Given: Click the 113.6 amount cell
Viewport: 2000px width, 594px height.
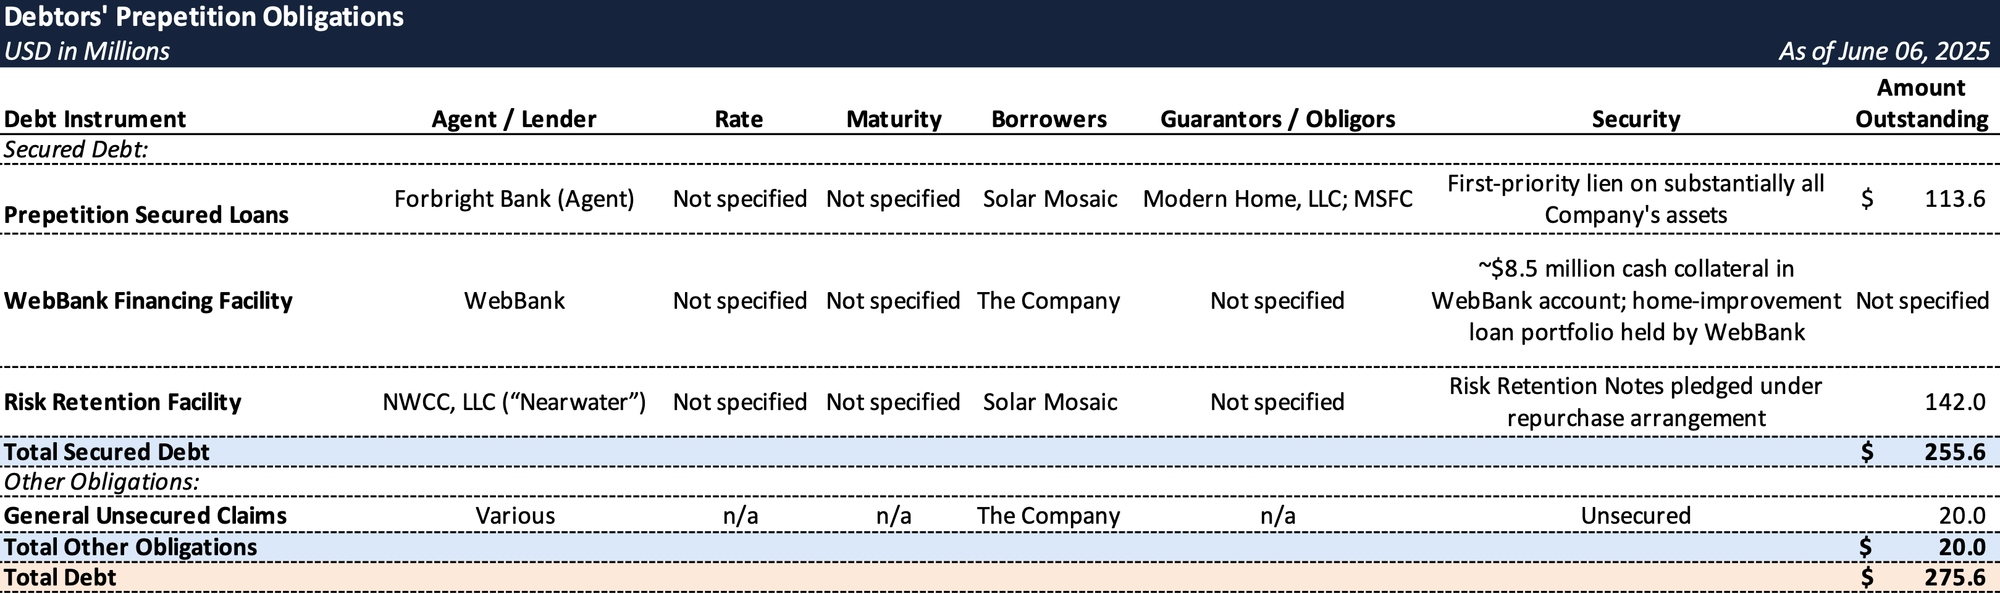Looking at the screenshot, I should (x=1955, y=199).
